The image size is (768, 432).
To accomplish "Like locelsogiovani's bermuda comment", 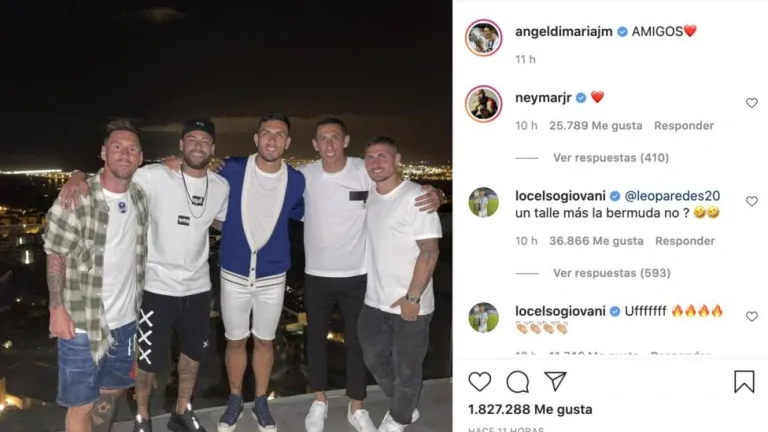I will pyautogui.click(x=752, y=201).
